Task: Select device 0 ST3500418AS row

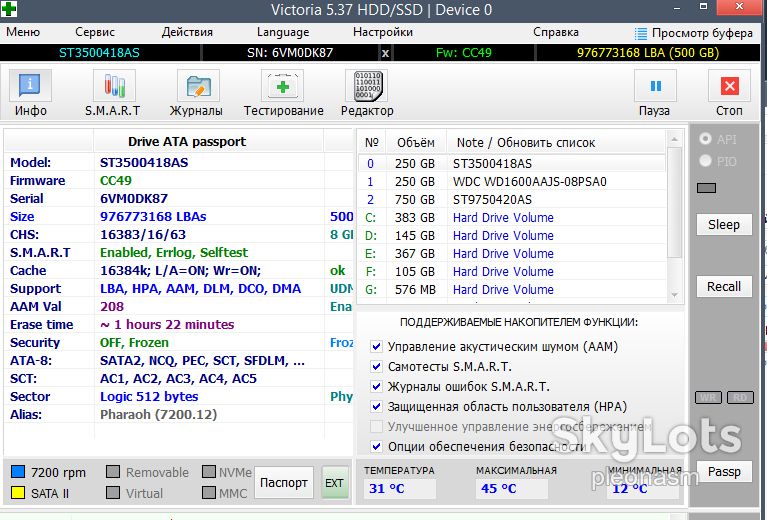Action: click(512, 163)
